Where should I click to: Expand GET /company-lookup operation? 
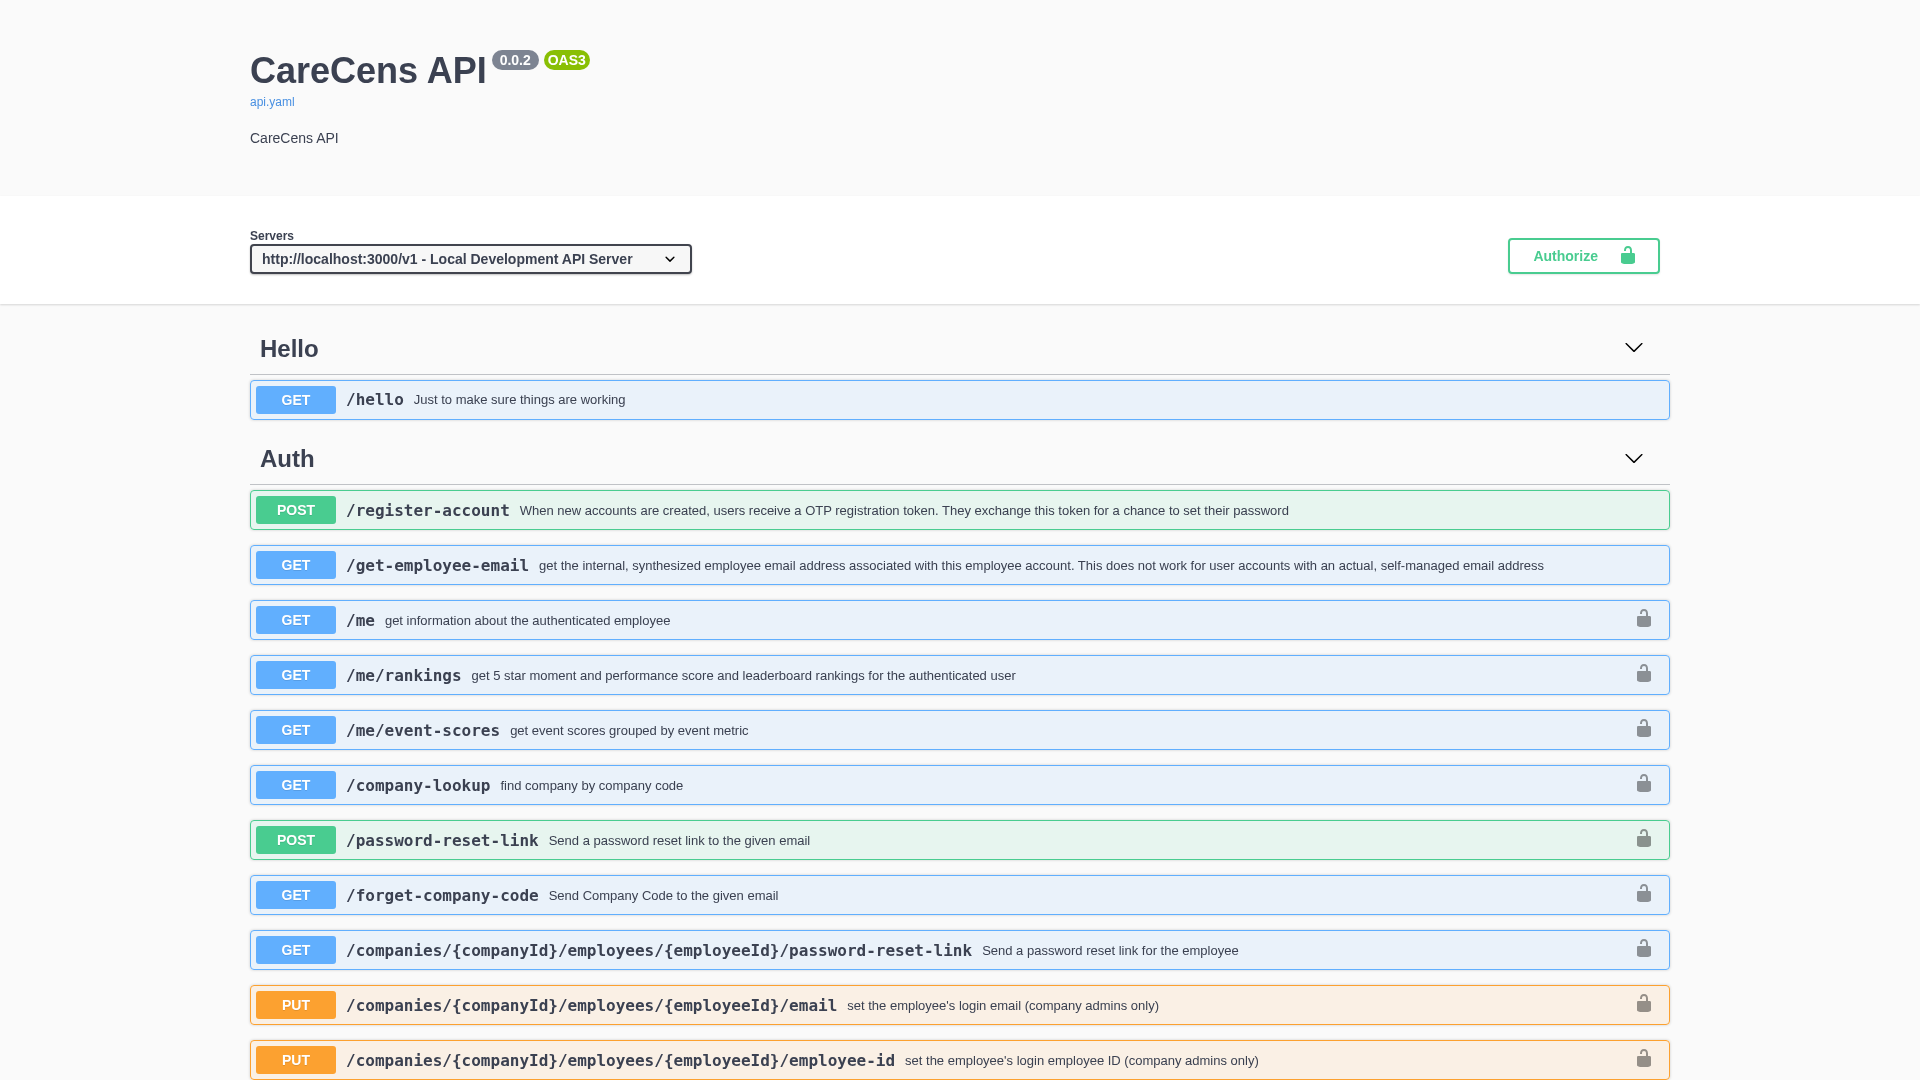click(x=960, y=785)
